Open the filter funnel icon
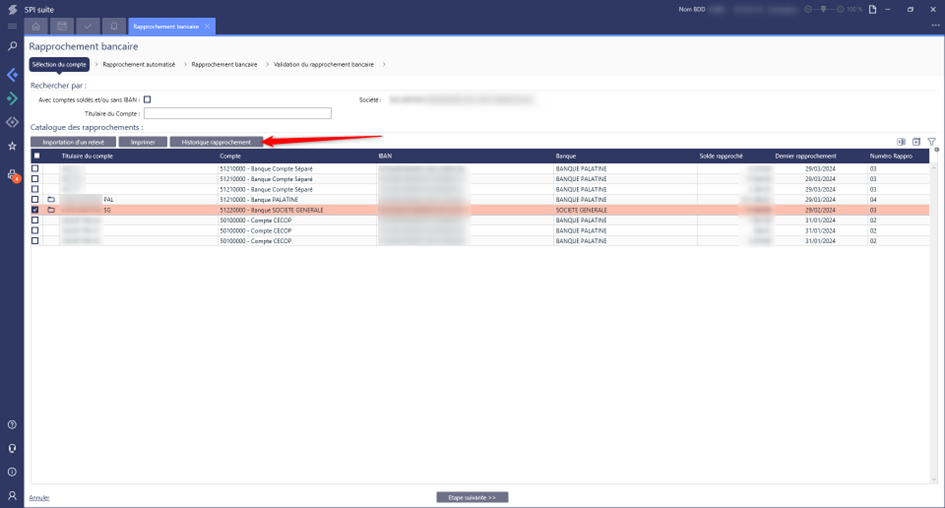This screenshot has width=945, height=508. pos(932,142)
